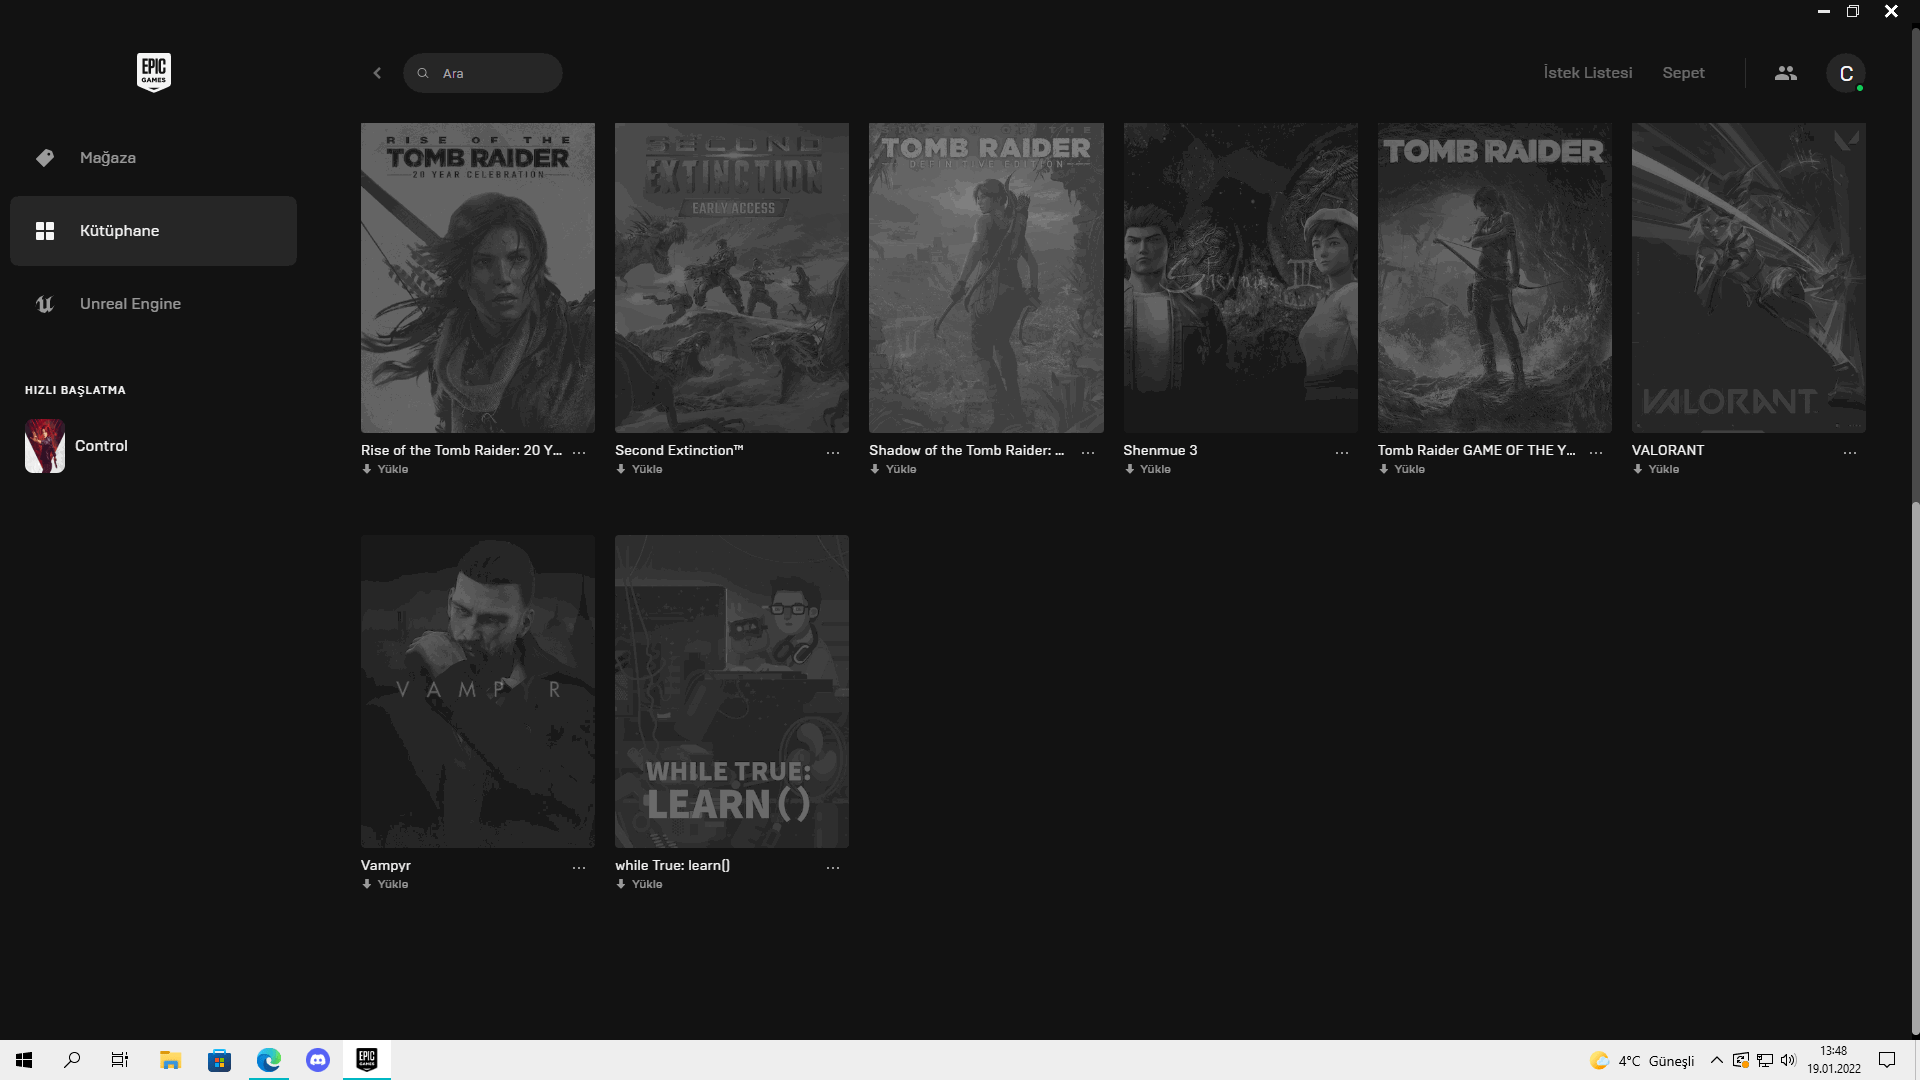Click the search magnifier icon
The image size is (1920, 1080).
coord(423,73)
